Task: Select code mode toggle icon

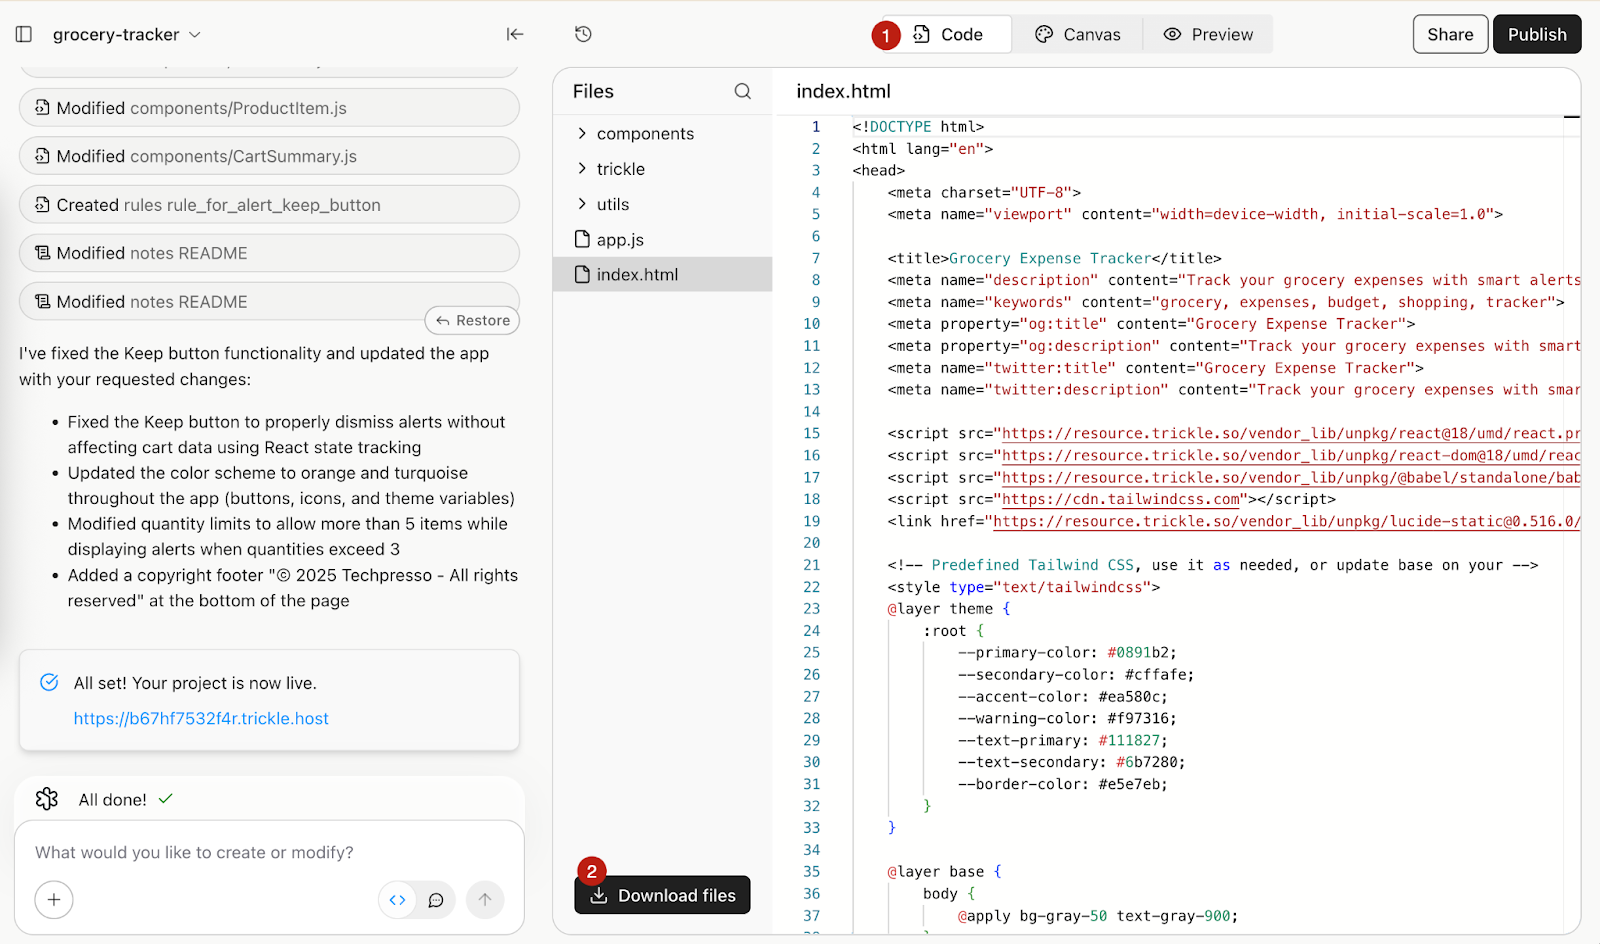Action: [398, 900]
